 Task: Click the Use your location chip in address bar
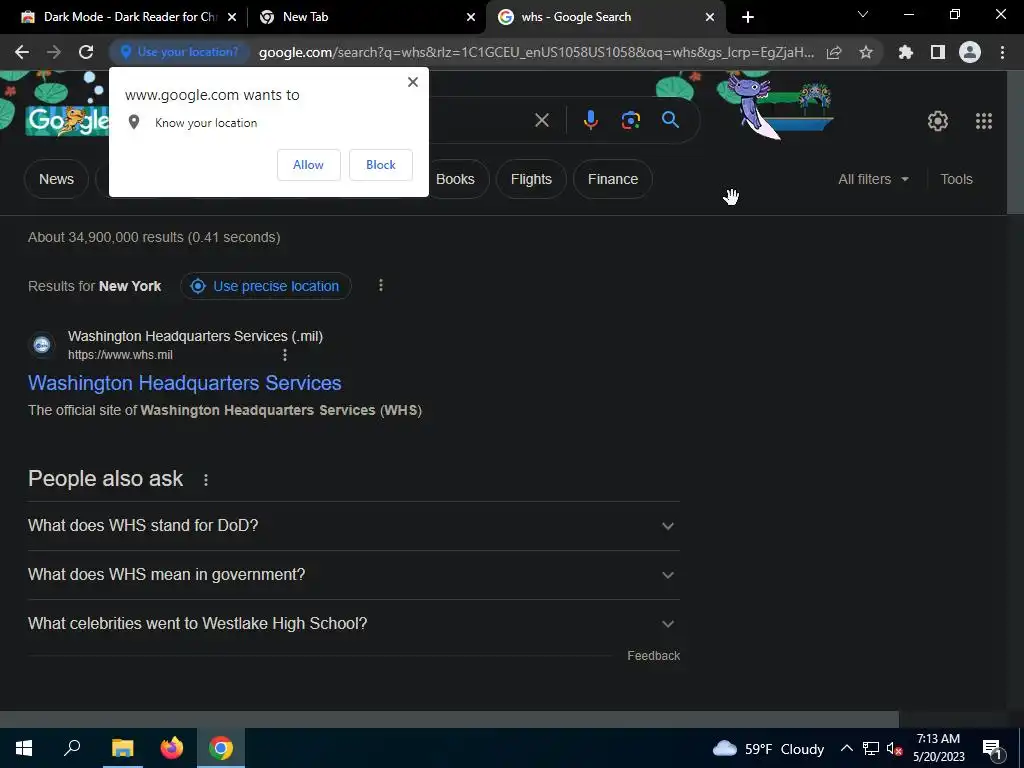(x=179, y=52)
